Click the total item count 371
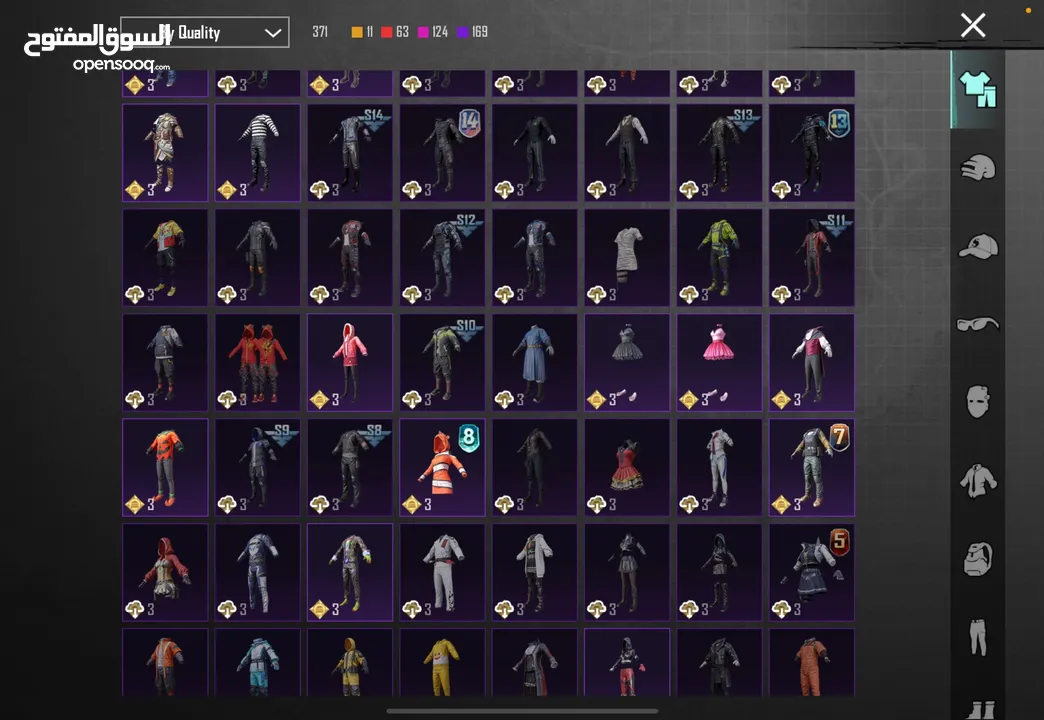1044x720 pixels. 320,32
